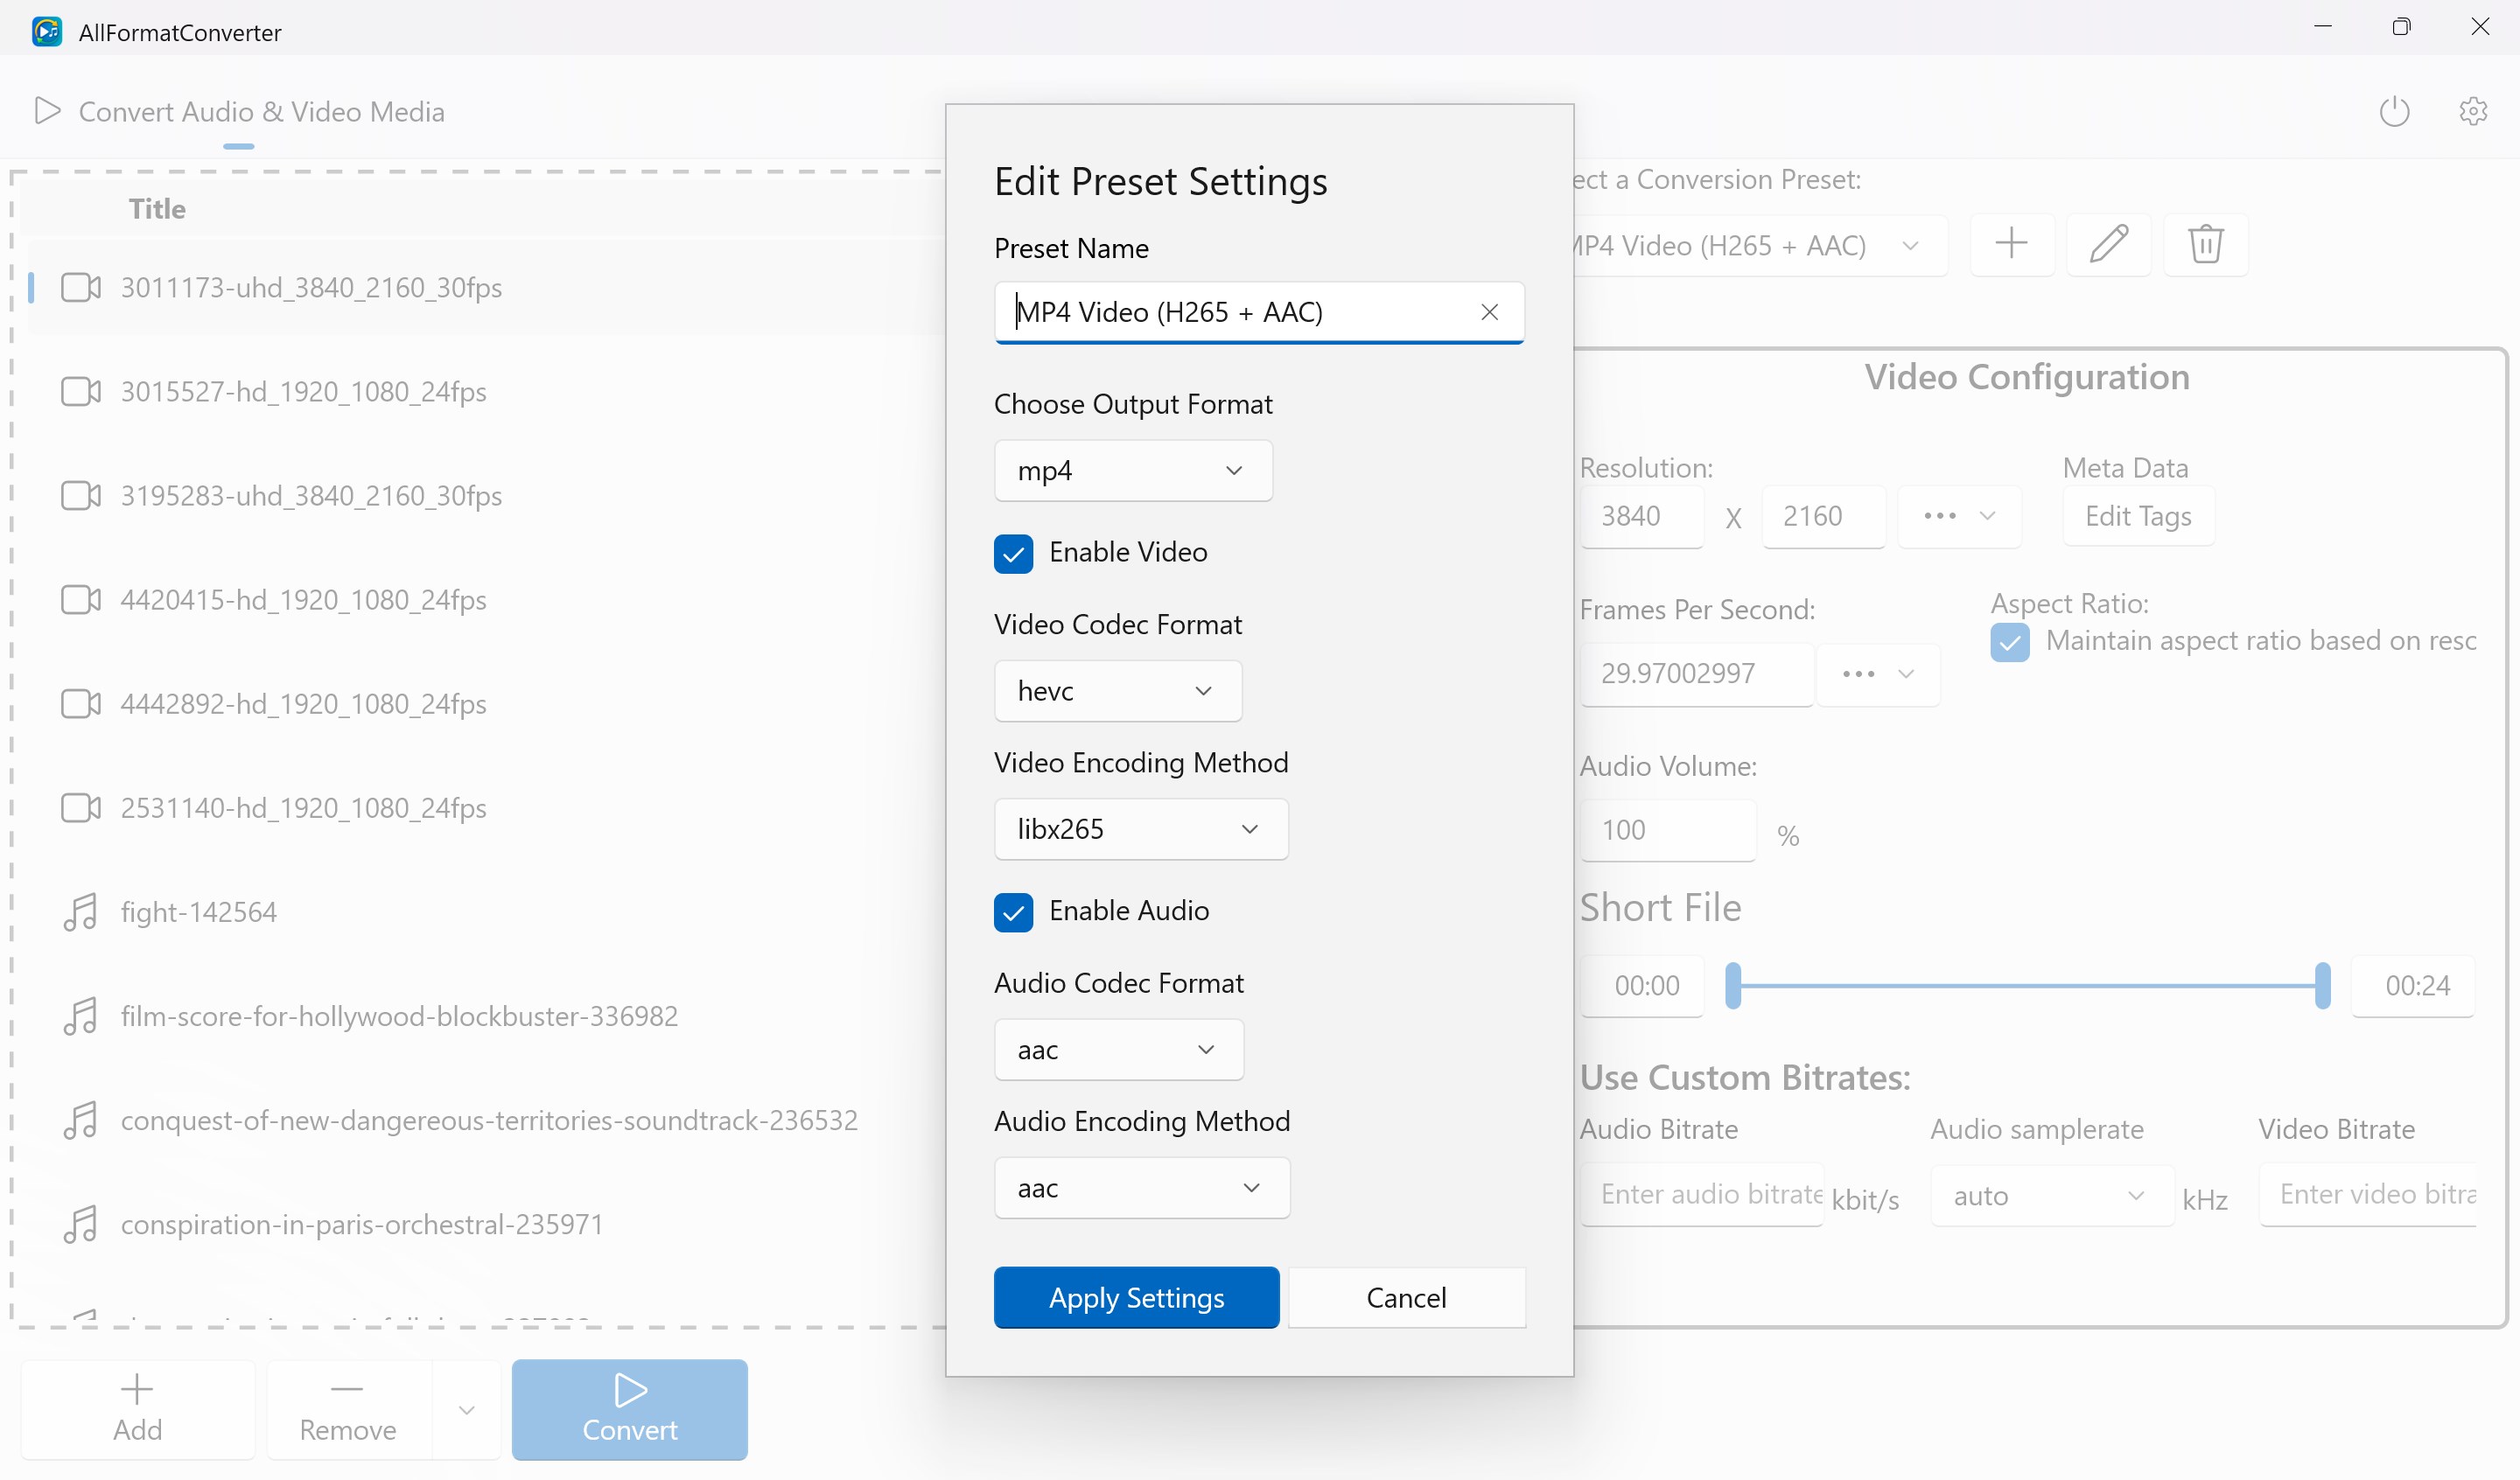Expand the hevc video codec dropdown

(x=1117, y=691)
